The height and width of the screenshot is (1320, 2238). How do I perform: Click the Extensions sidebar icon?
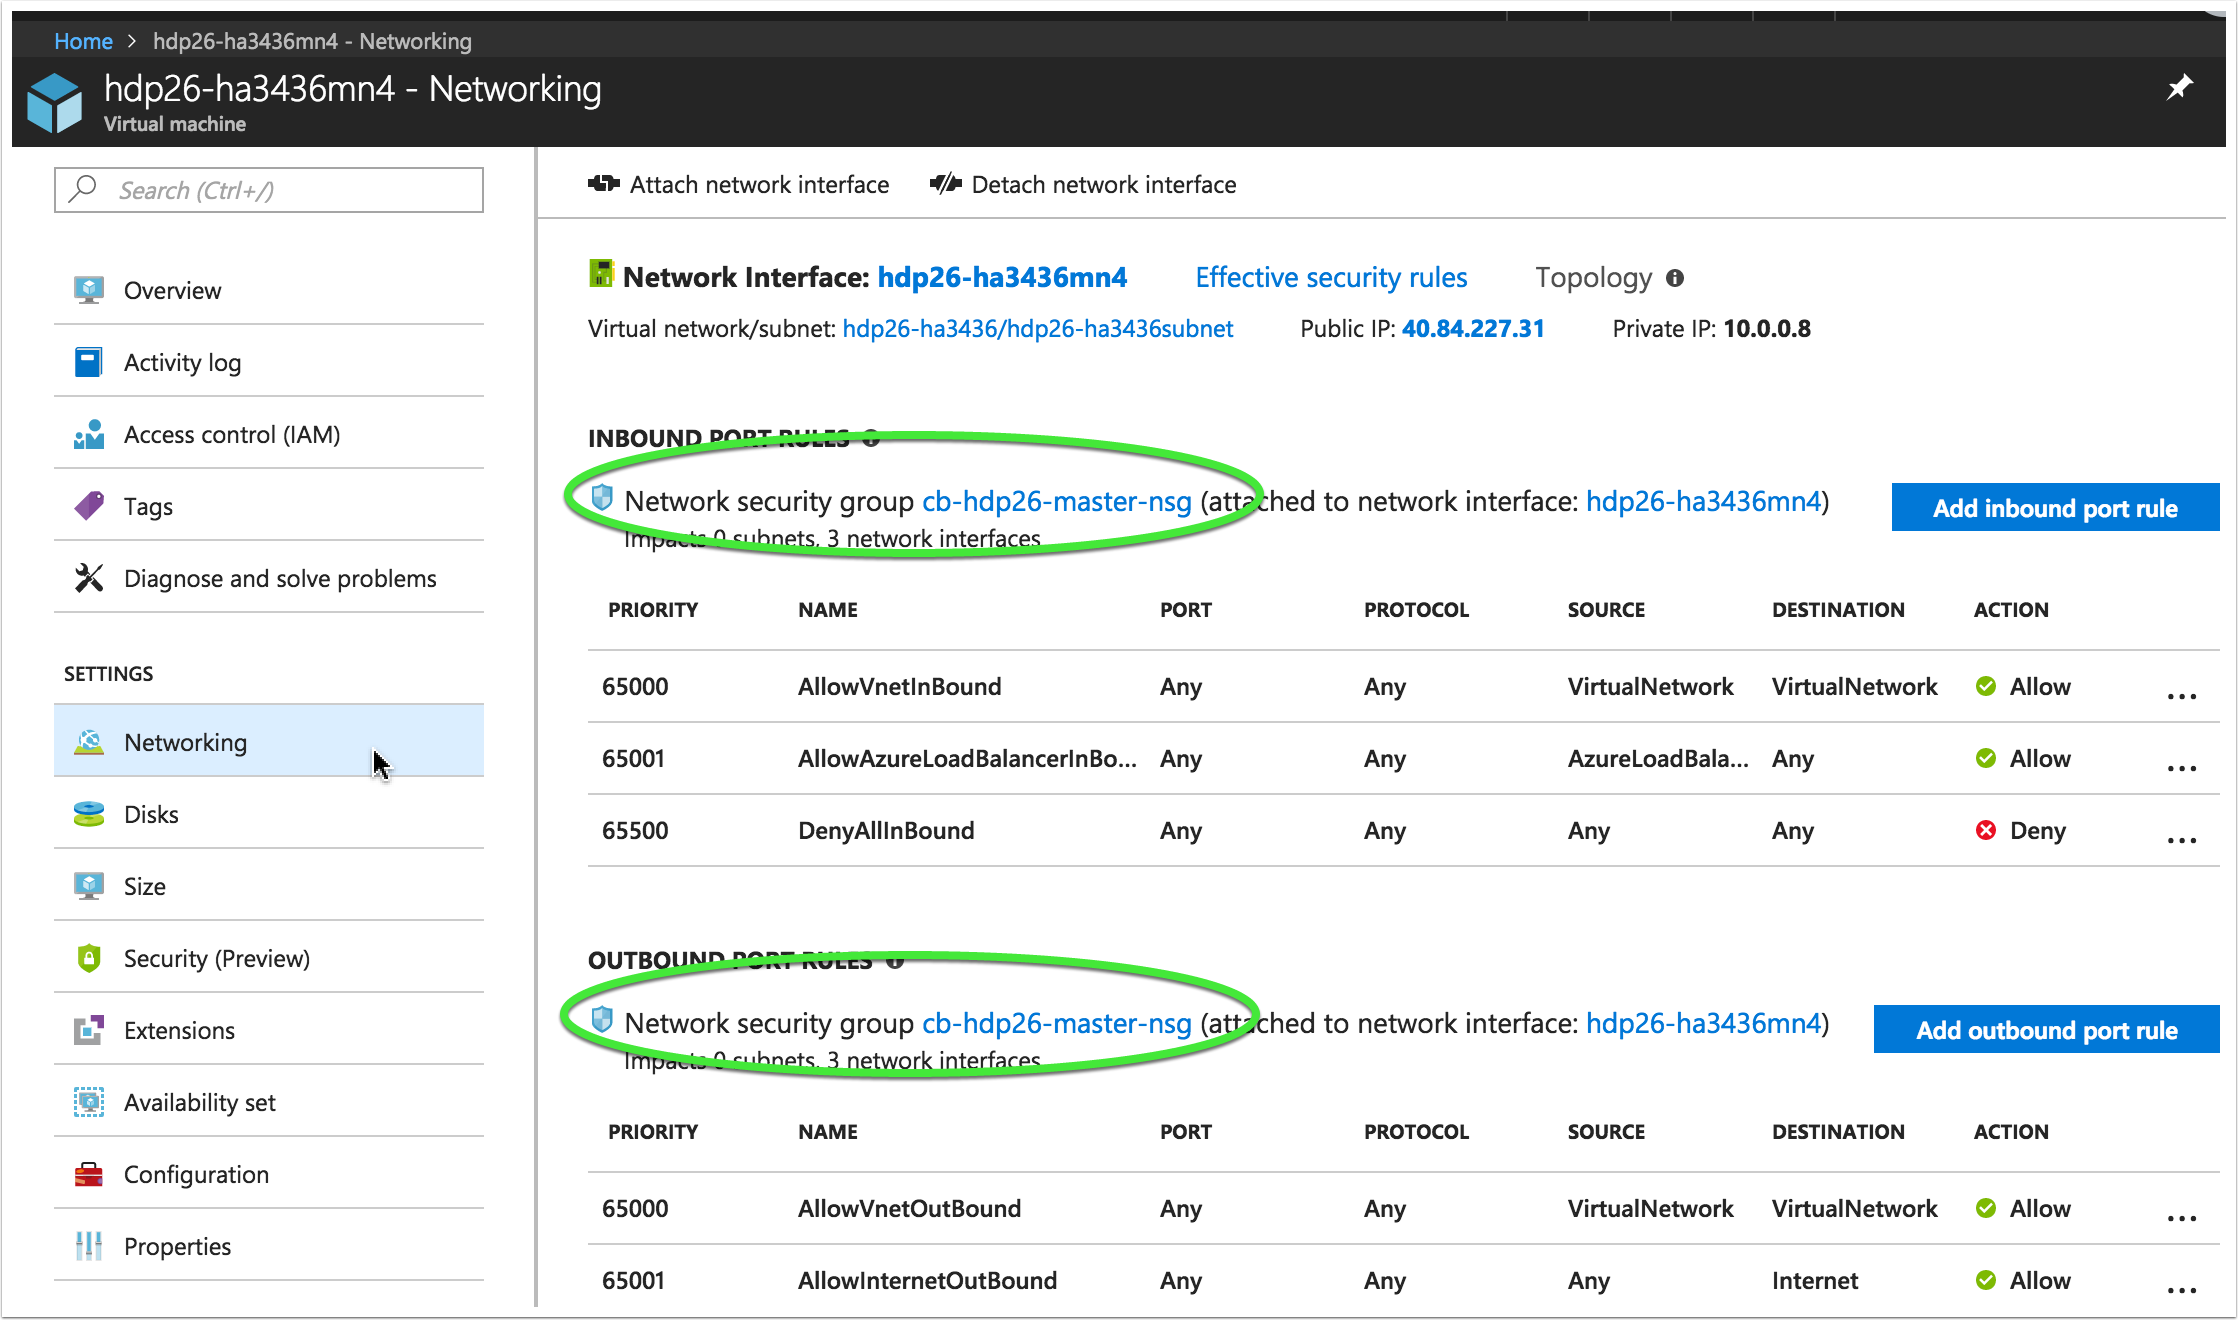pos(89,1030)
